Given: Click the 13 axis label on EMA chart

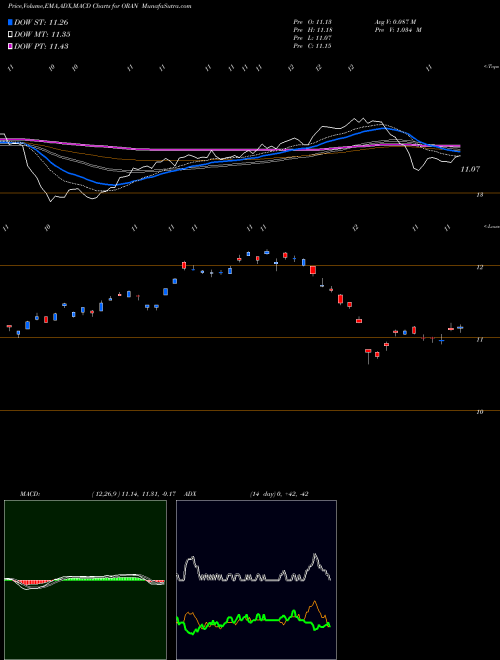Looking at the screenshot, I should click(480, 195).
